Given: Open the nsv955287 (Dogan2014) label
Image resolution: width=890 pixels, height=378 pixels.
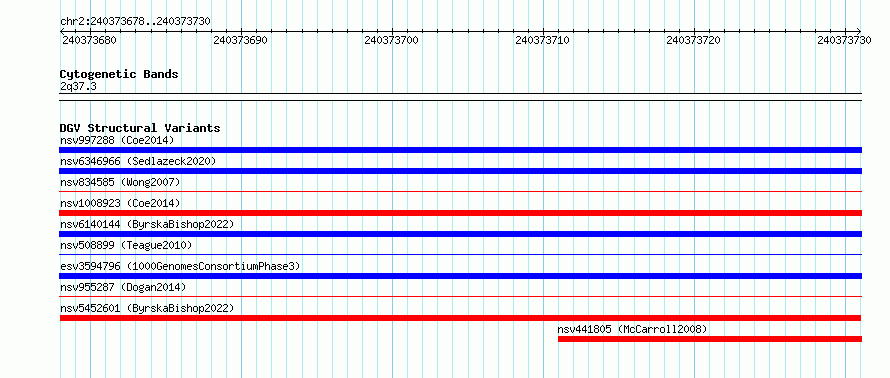Looking at the screenshot, I should click(123, 287).
